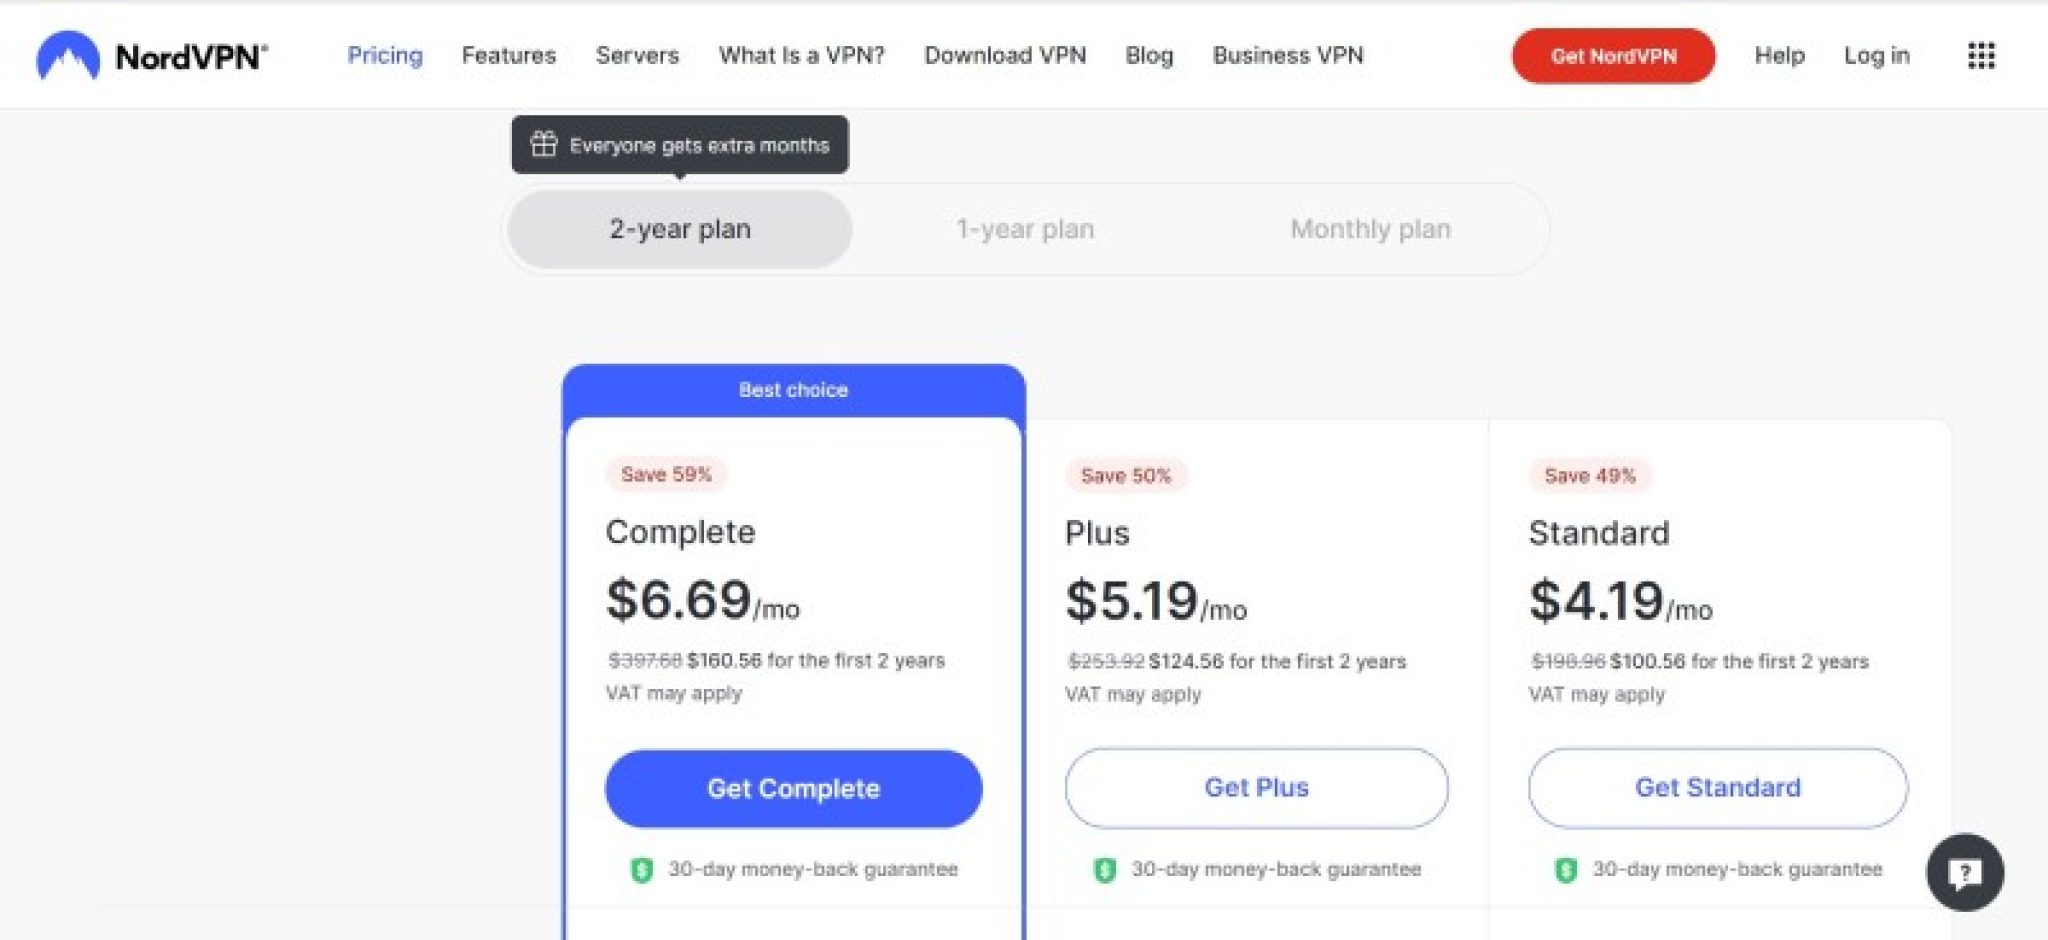Image resolution: width=2048 pixels, height=940 pixels.
Task: Click the green shield icon under Get Plus
Action: 1105,869
